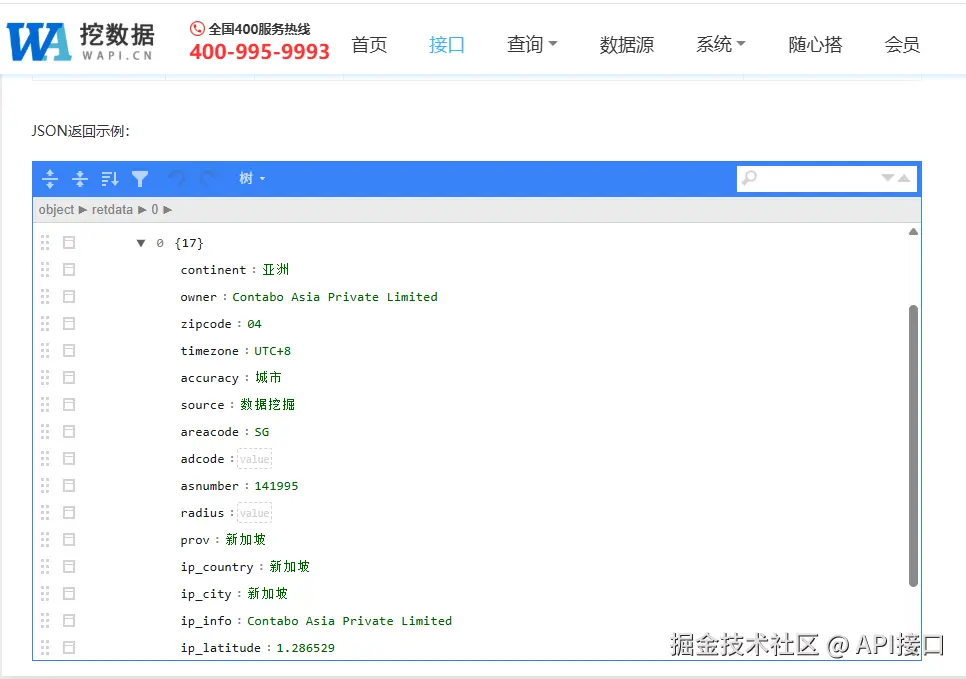Click 'retdata' in the breadcrumb path
The height and width of the screenshot is (679, 966).
pos(112,209)
